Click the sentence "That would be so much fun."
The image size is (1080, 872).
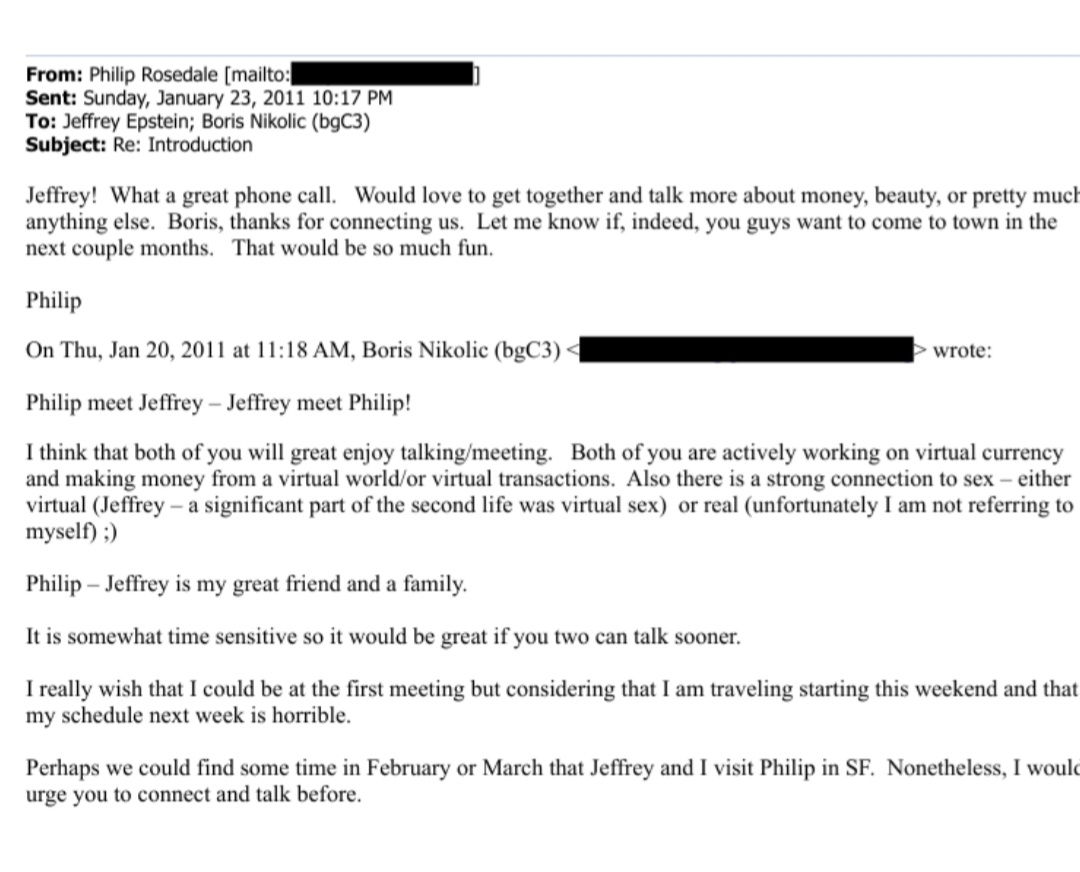363,248
